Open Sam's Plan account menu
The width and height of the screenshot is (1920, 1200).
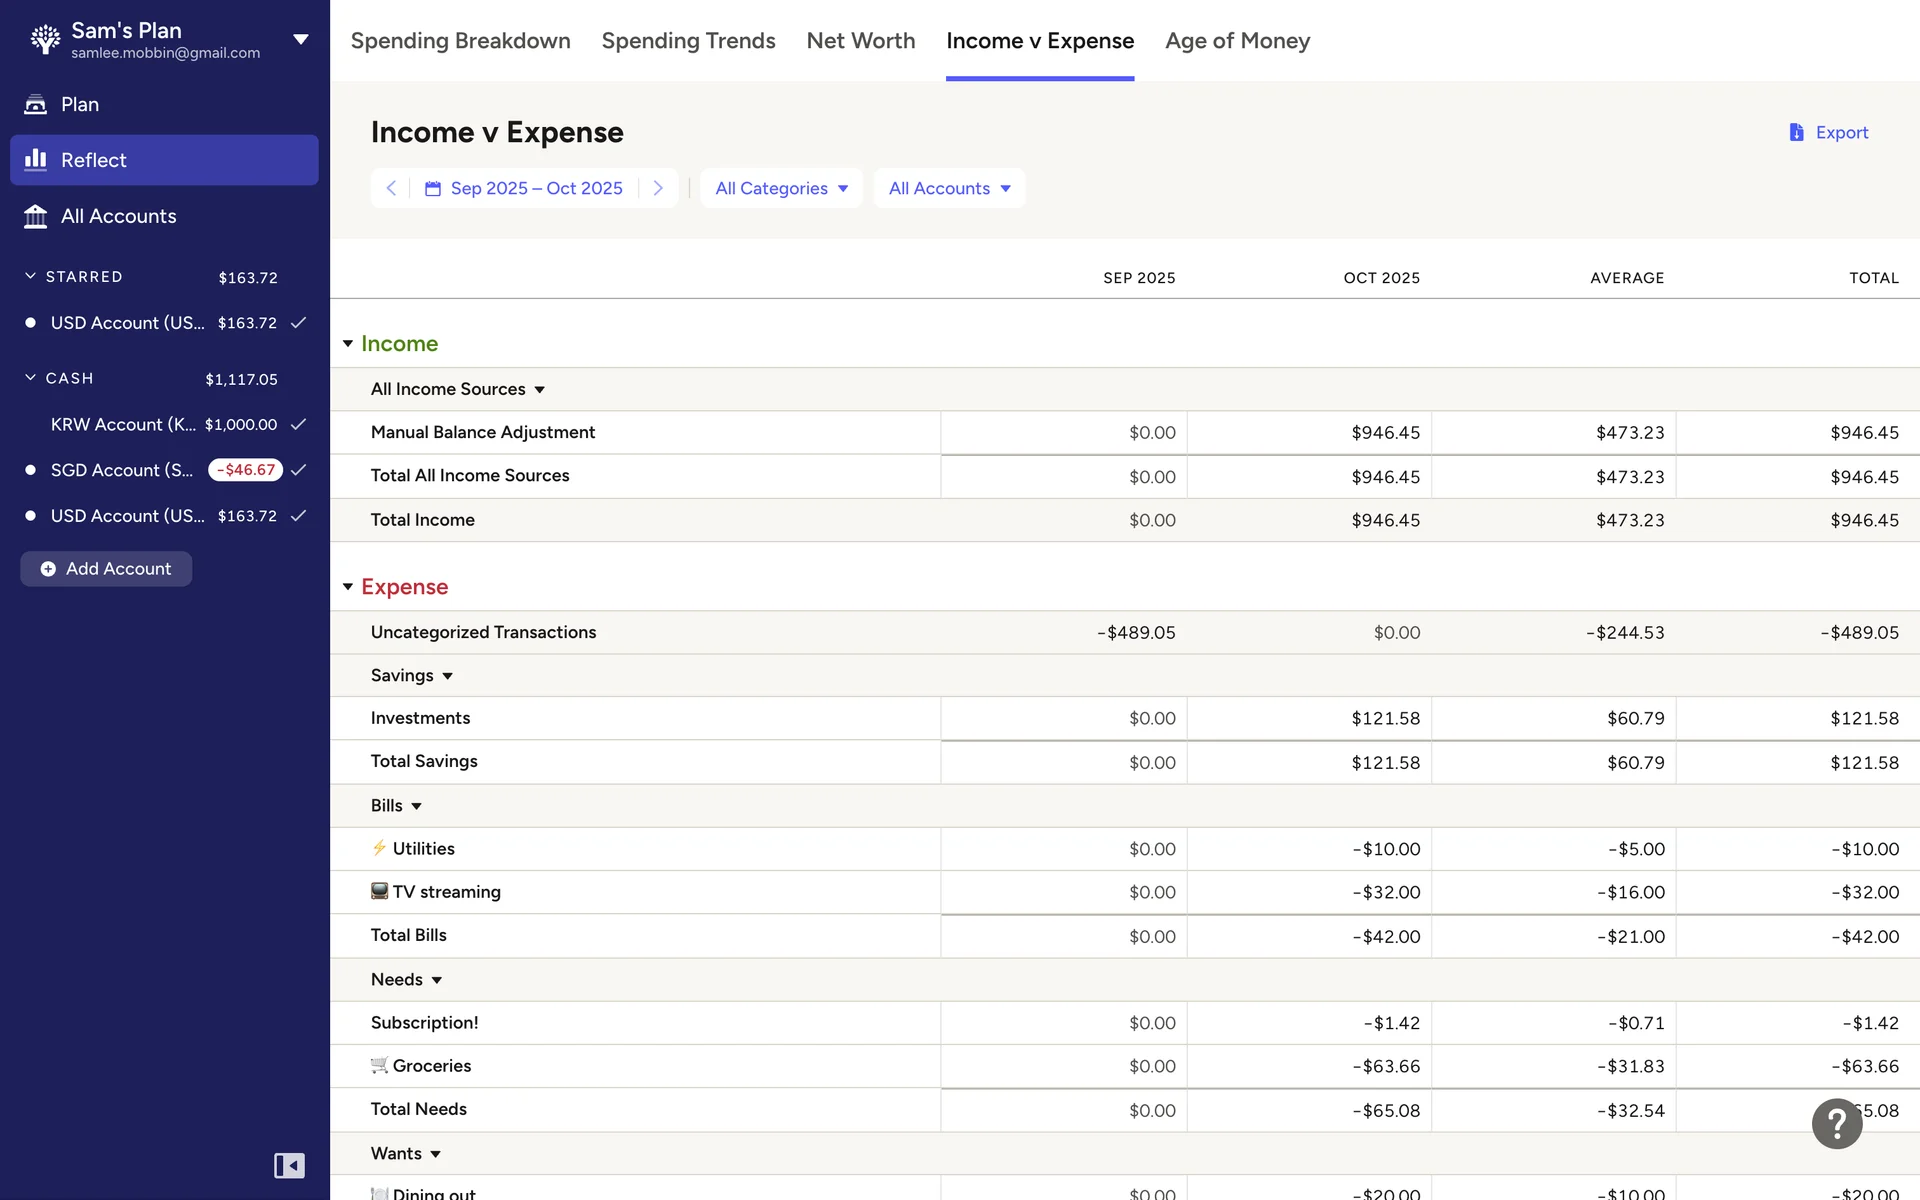tap(300, 40)
